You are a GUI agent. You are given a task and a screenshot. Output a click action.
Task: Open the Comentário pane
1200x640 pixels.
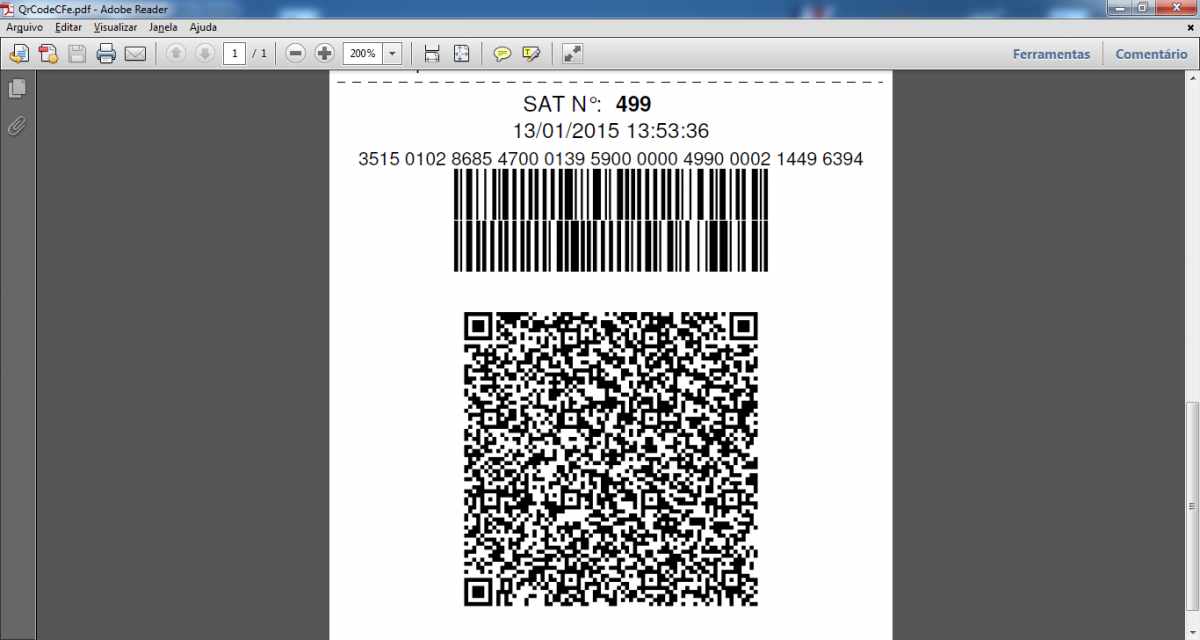[x=1152, y=54]
